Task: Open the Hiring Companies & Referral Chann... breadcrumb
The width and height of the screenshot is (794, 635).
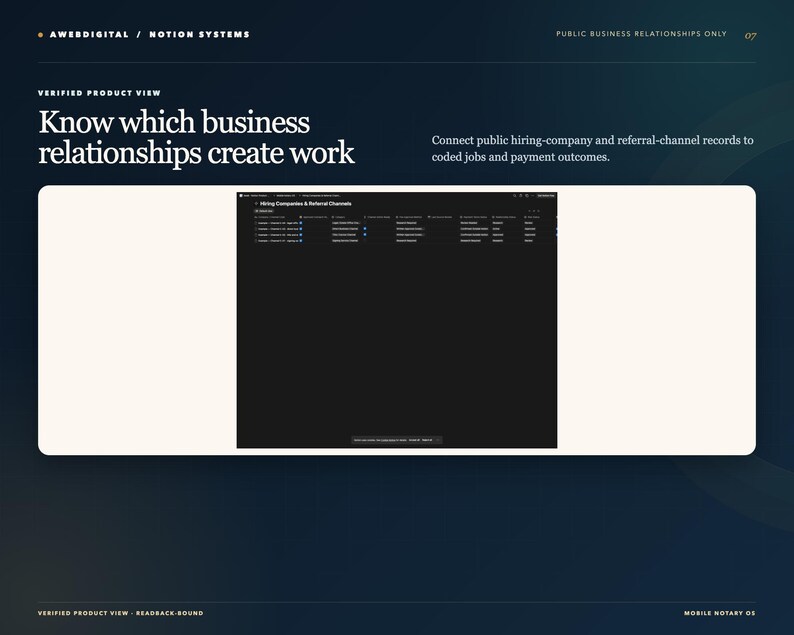Action: tap(322, 195)
